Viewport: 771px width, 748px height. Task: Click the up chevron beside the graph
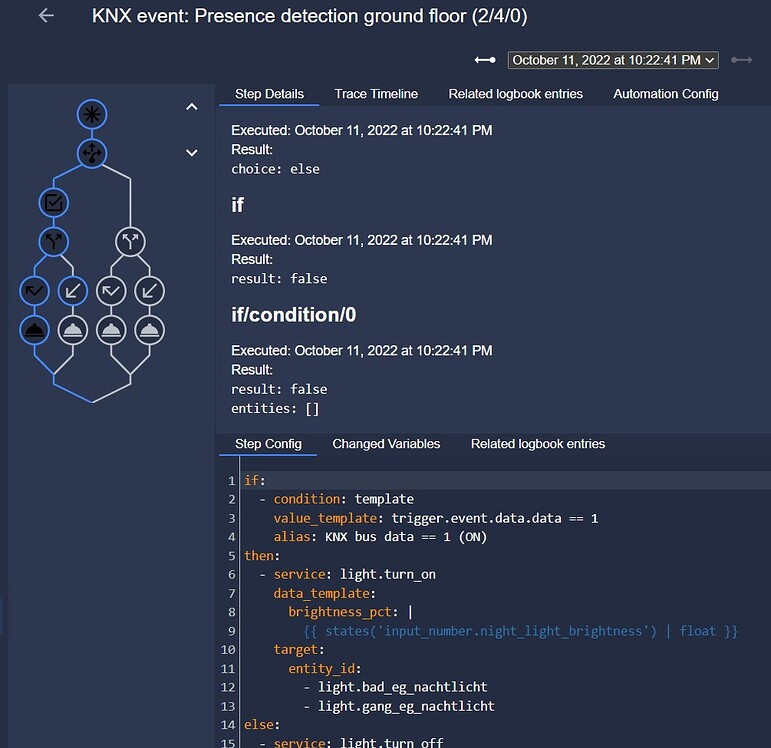point(192,107)
